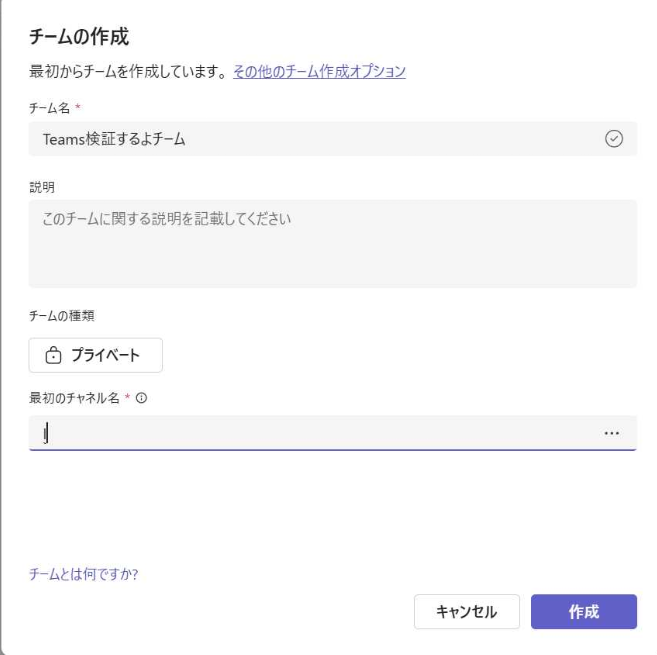Click the キャンセル button

[467, 611]
